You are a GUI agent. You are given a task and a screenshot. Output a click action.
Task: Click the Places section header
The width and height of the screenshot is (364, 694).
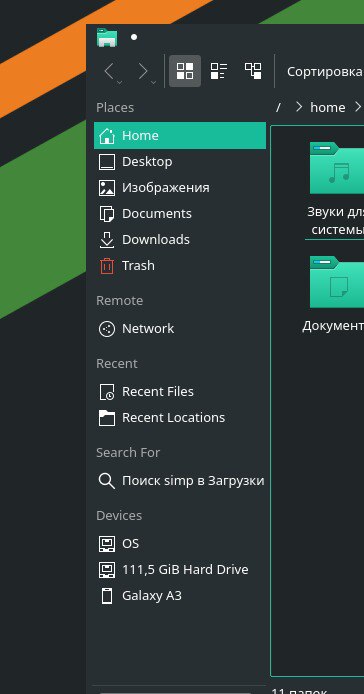click(x=115, y=108)
